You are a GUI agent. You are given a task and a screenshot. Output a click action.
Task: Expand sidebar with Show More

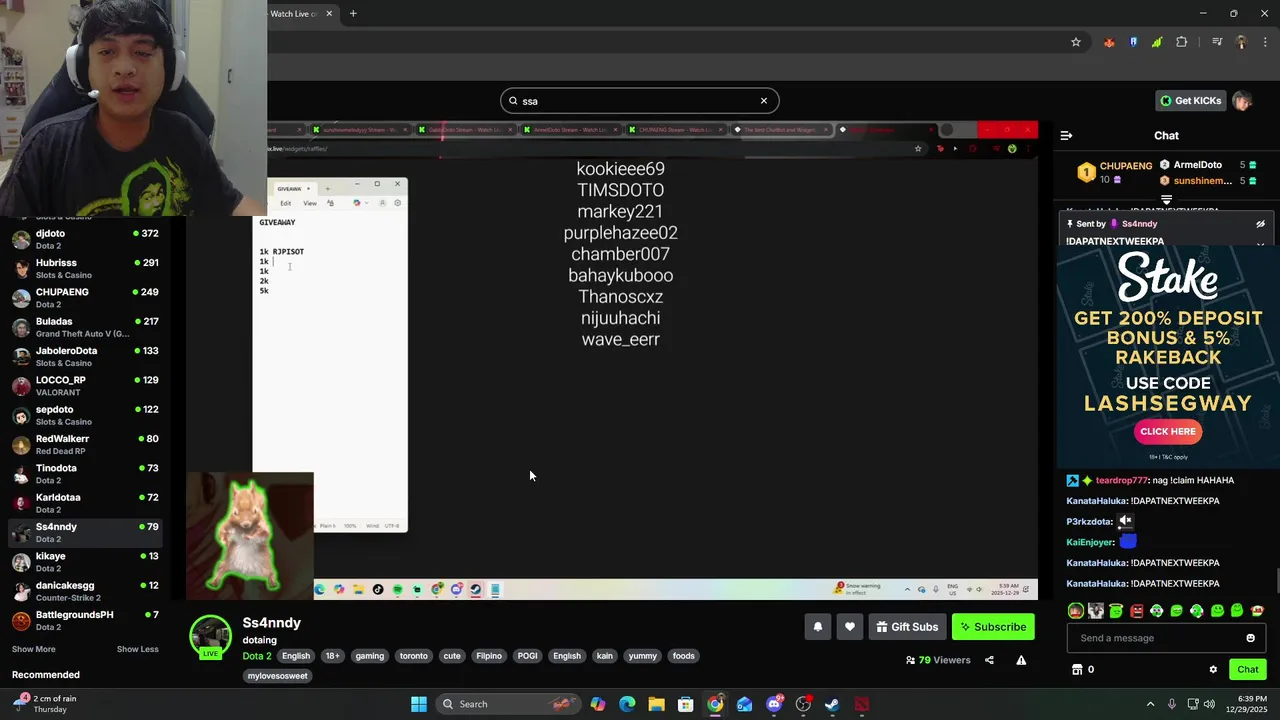(x=34, y=649)
